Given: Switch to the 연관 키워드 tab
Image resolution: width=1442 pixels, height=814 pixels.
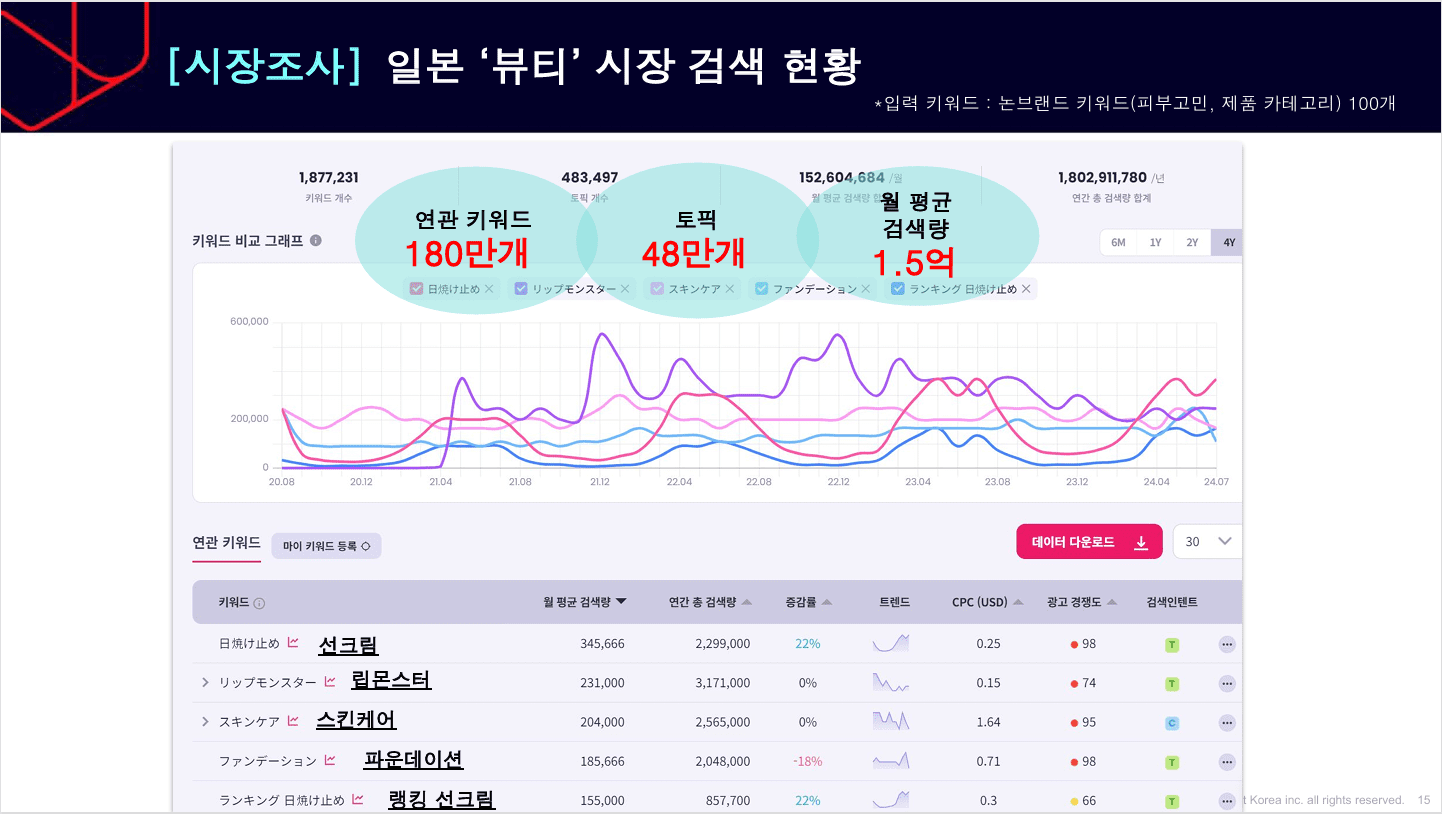Looking at the screenshot, I should (x=226, y=543).
